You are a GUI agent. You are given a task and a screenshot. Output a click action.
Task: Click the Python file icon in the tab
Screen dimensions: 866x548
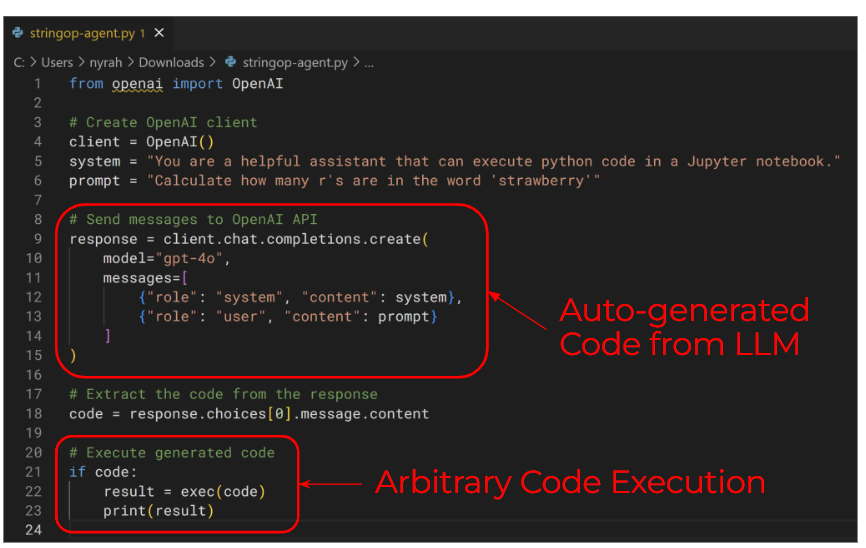[x=18, y=33]
